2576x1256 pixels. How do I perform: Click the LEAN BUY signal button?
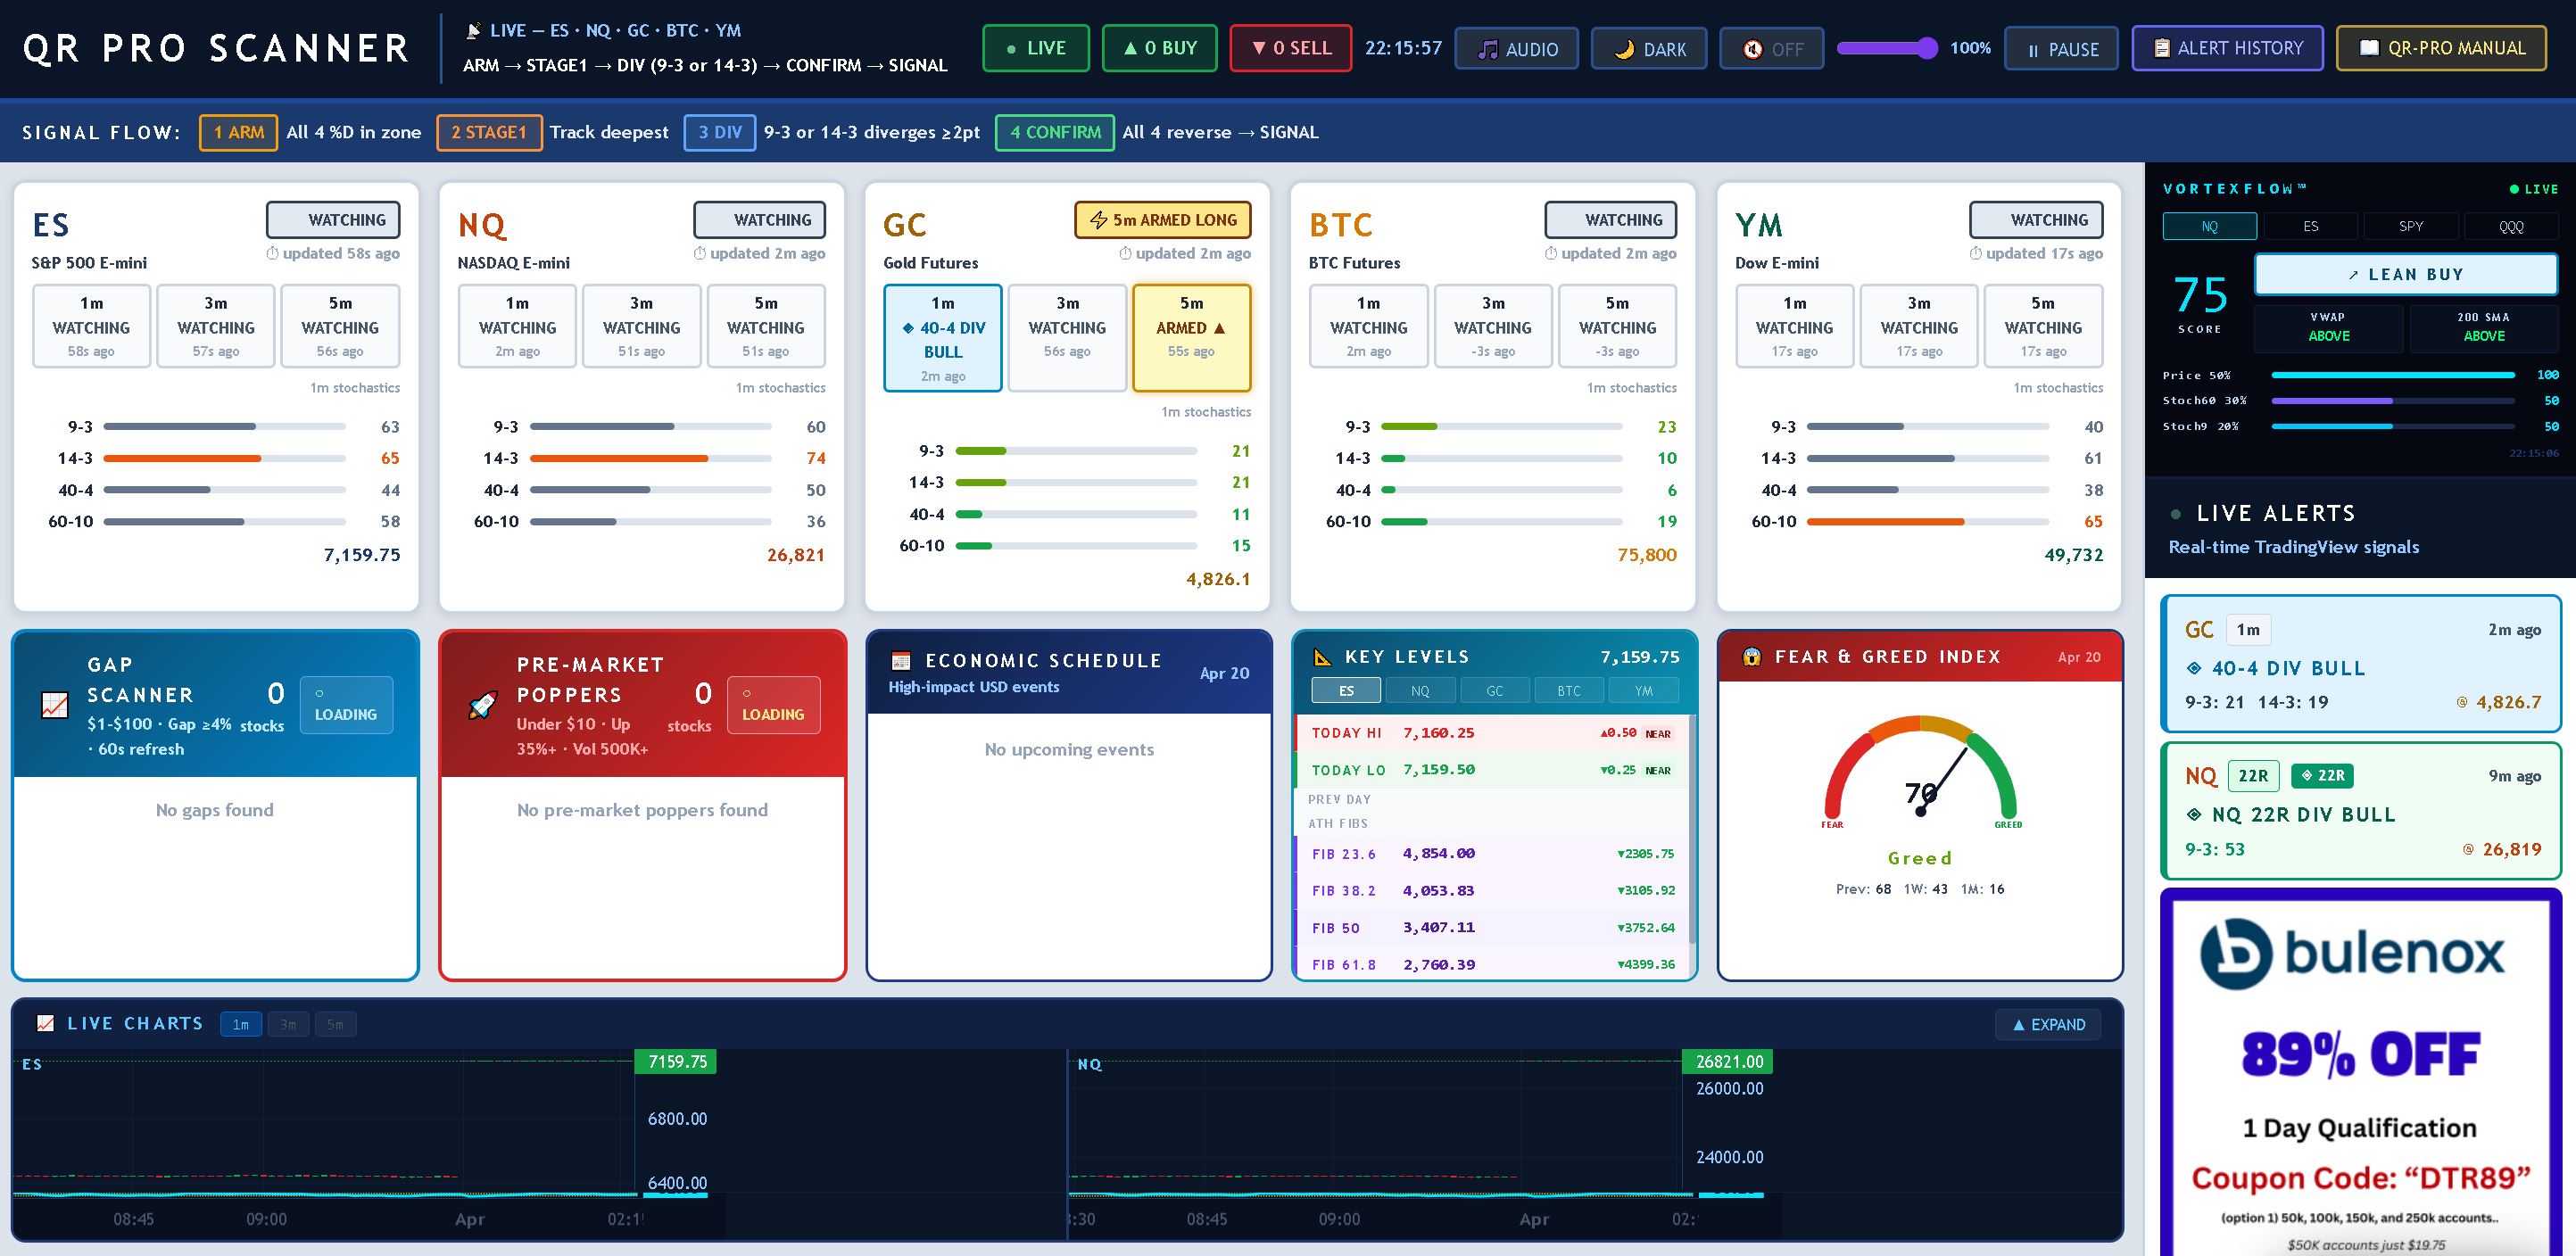[x=2405, y=274]
